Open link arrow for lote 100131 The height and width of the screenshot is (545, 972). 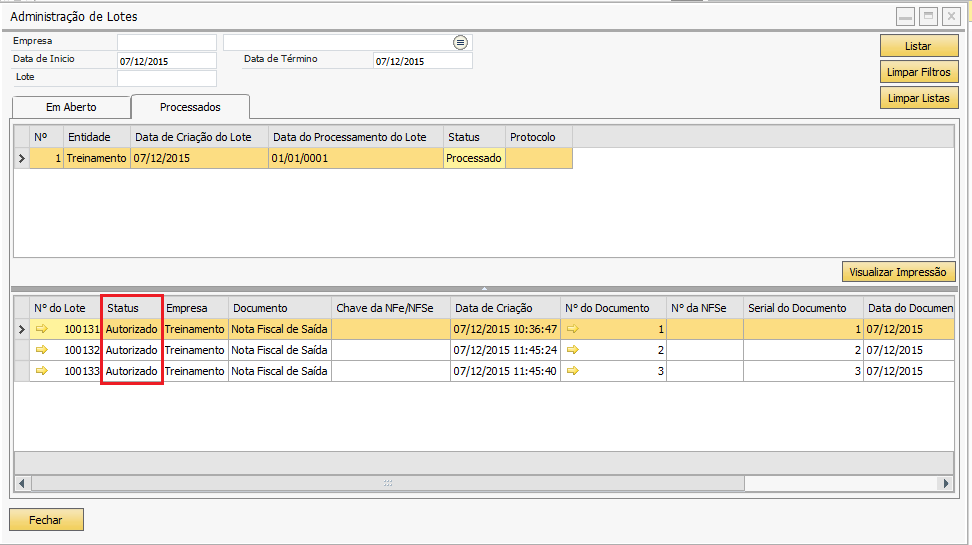(x=42, y=329)
